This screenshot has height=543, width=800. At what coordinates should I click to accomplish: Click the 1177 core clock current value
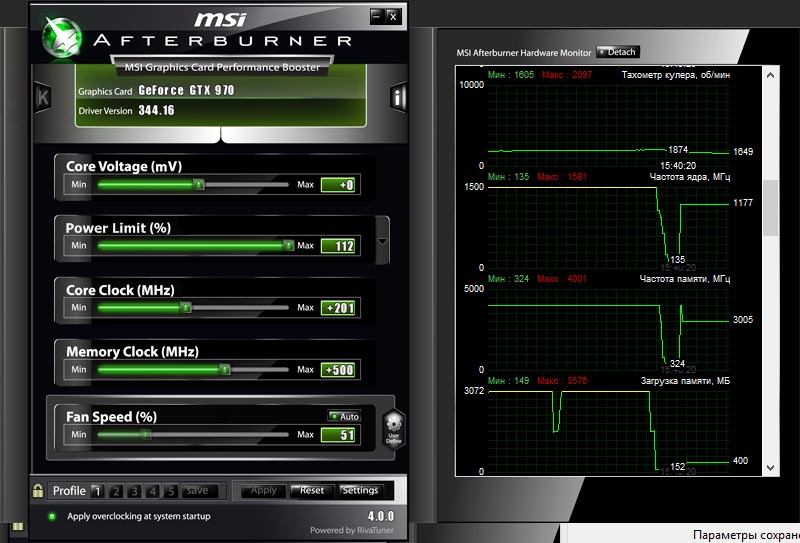[742, 203]
